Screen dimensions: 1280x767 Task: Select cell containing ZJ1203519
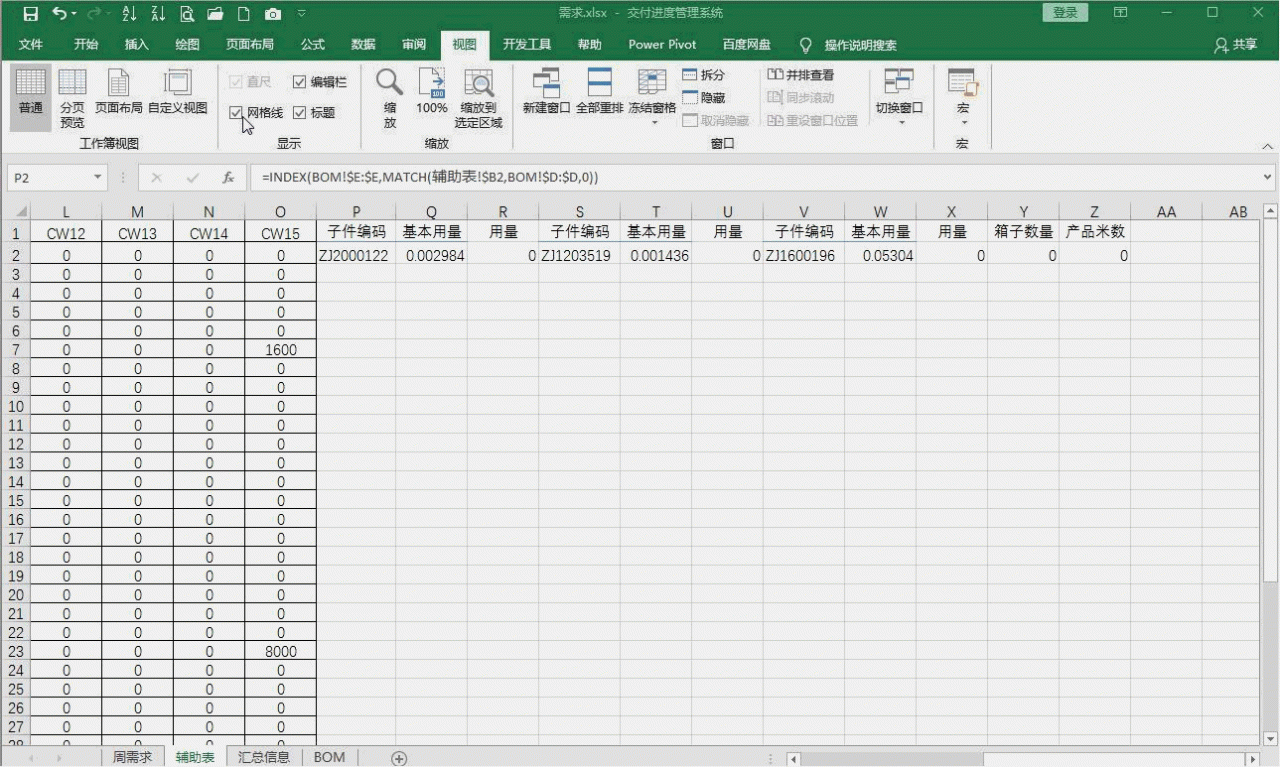(579, 256)
